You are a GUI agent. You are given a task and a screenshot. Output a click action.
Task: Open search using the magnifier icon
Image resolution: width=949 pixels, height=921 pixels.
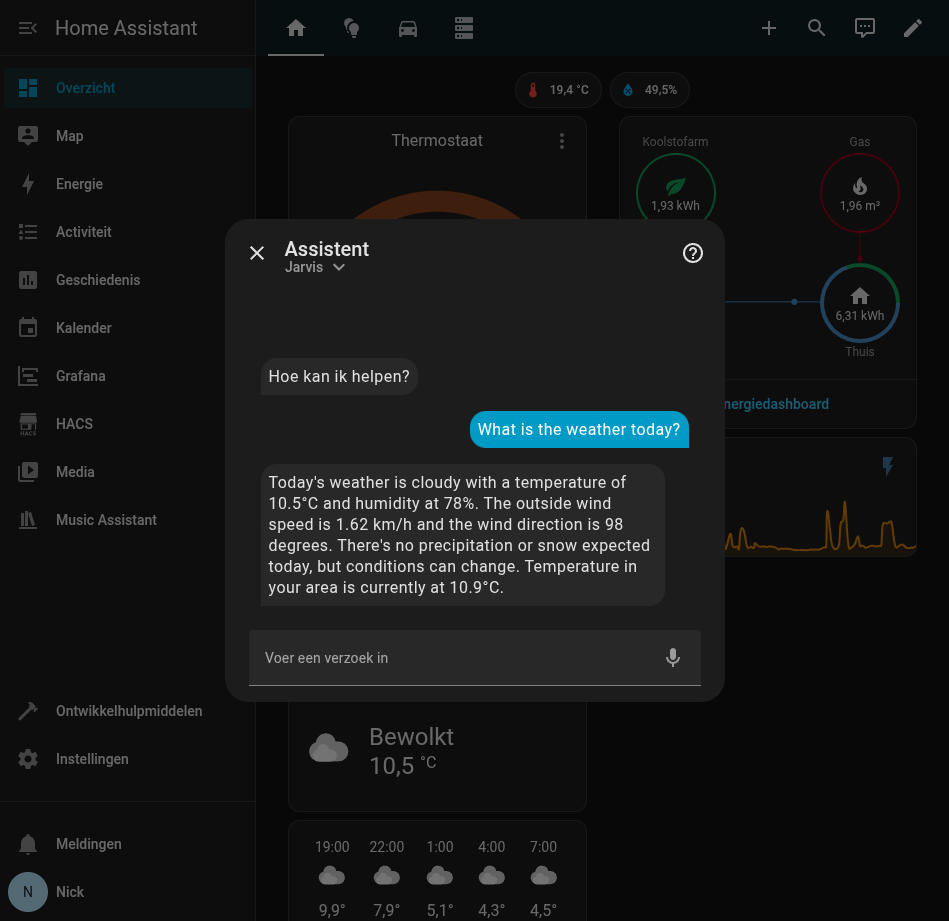click(816, 28)
